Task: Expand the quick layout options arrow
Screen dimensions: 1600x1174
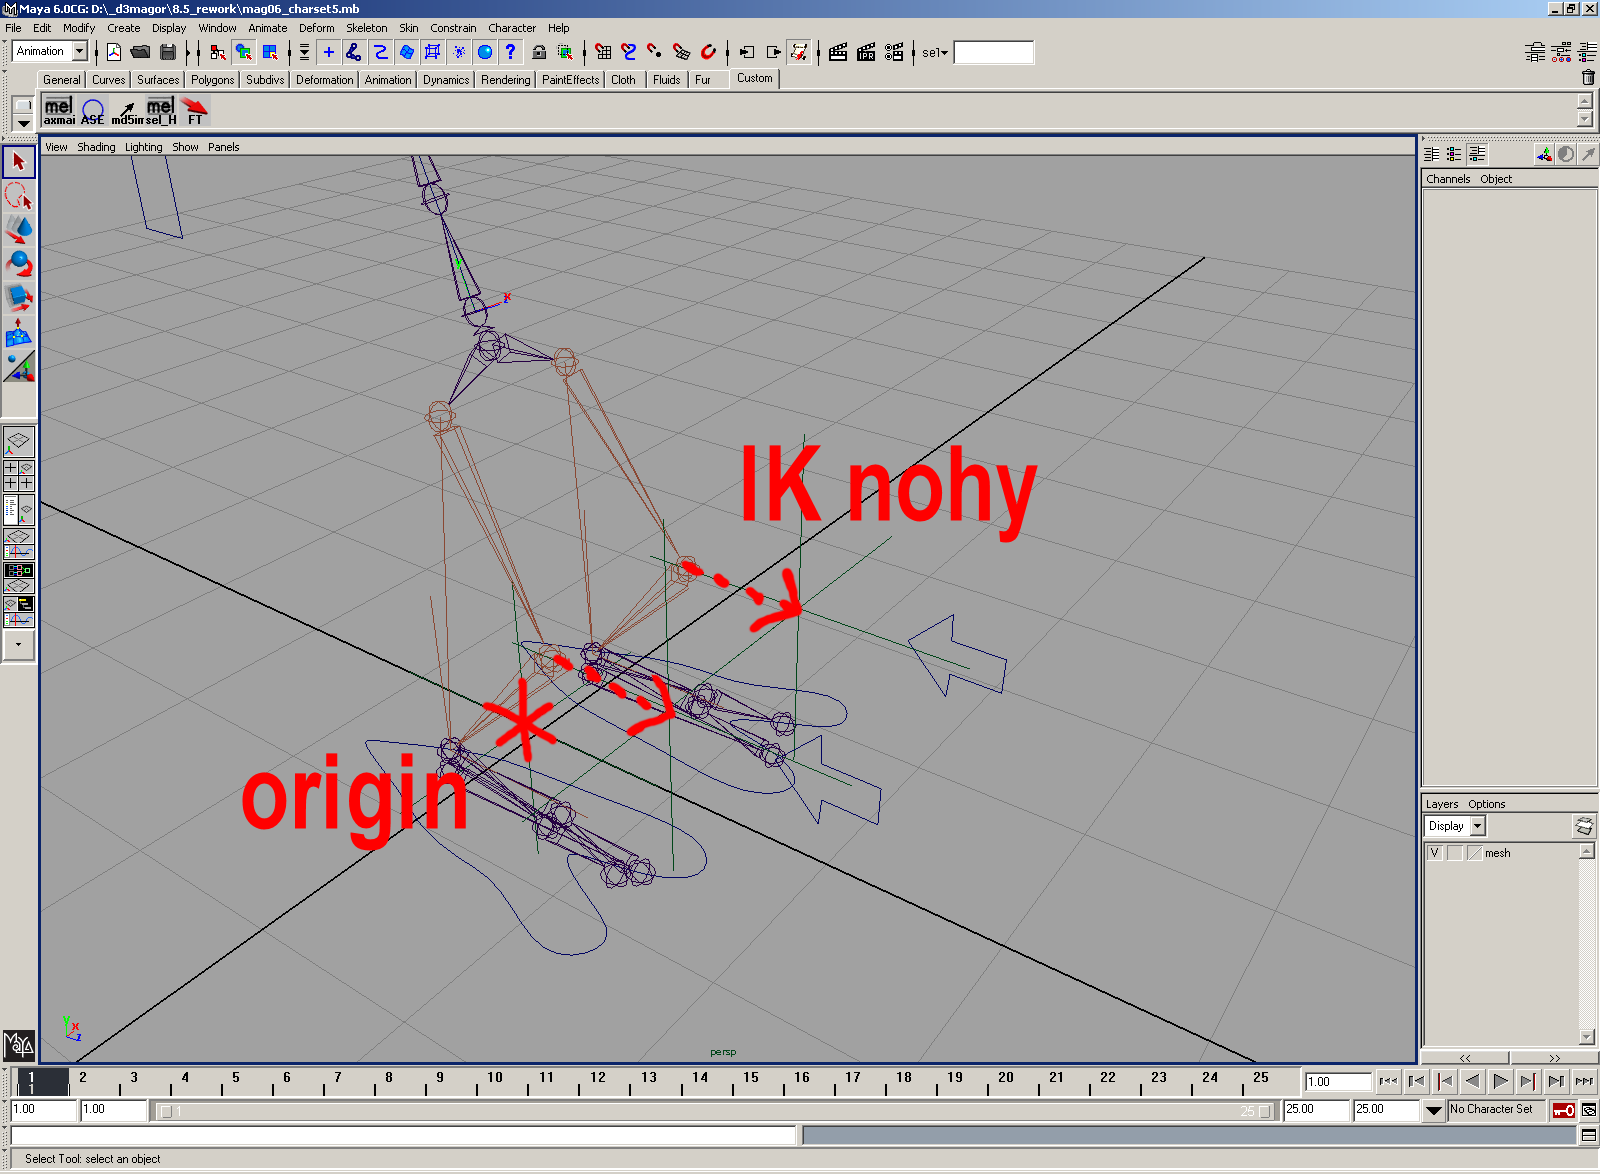Action: 19,645
